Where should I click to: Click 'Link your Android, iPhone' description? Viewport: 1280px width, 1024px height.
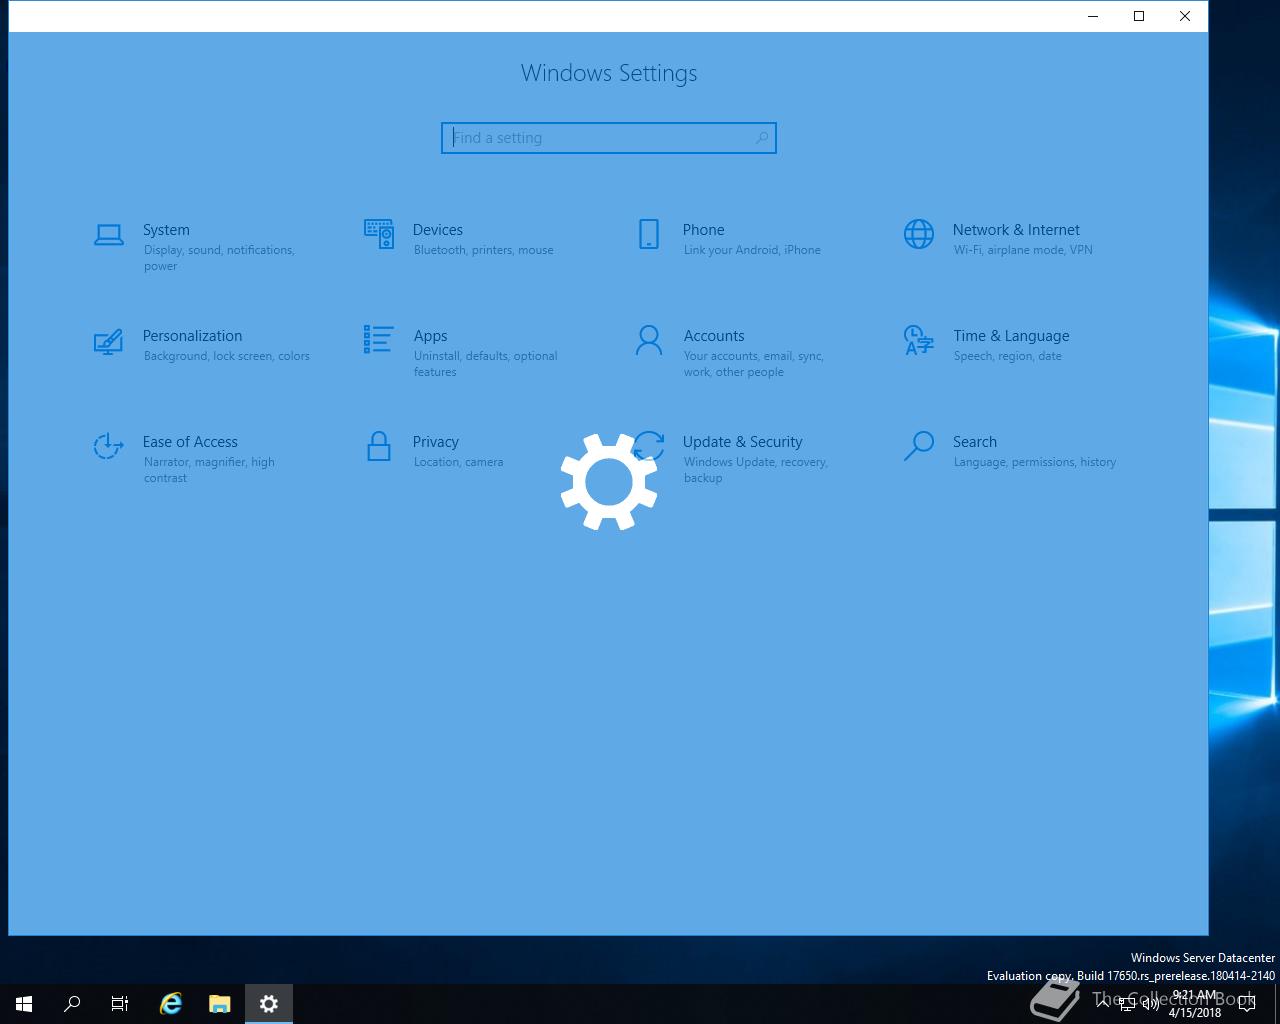coord(752,250)
